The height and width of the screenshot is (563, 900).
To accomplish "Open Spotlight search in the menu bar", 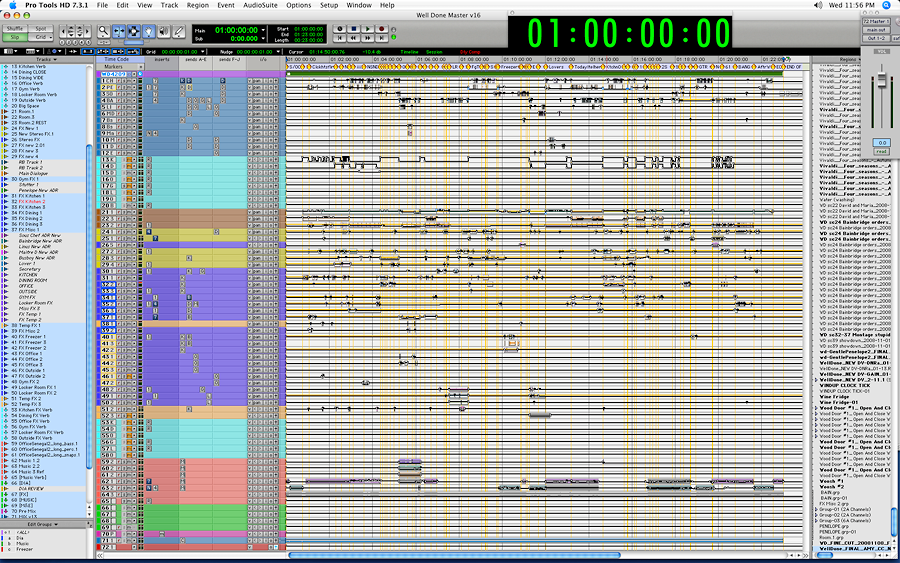I will pyautogui.click(x=886, y=5).
